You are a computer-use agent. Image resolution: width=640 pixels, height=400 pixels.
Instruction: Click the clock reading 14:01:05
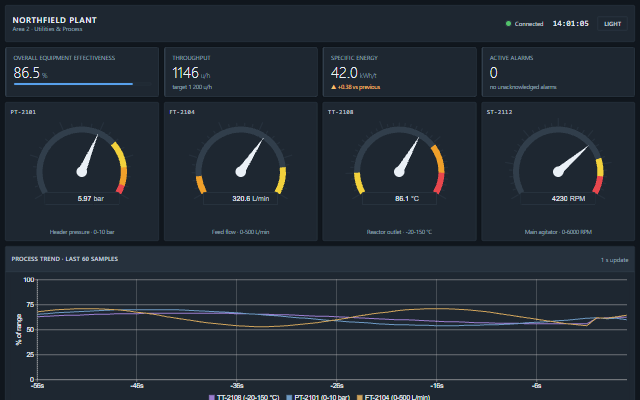571,24
